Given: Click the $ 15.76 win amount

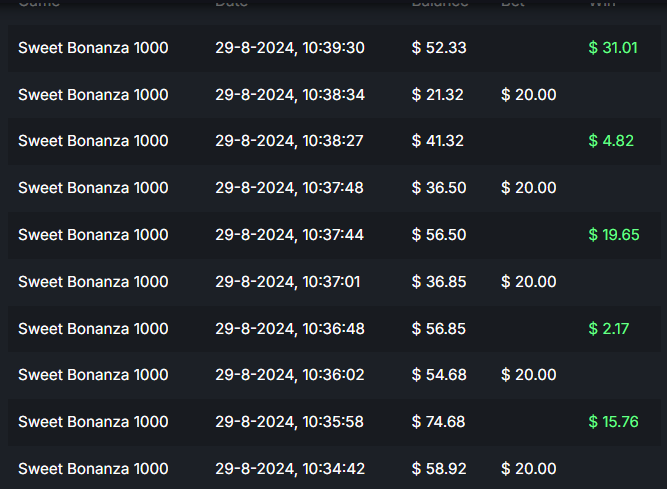Looking at the screenshot, I should pos(613,422).
